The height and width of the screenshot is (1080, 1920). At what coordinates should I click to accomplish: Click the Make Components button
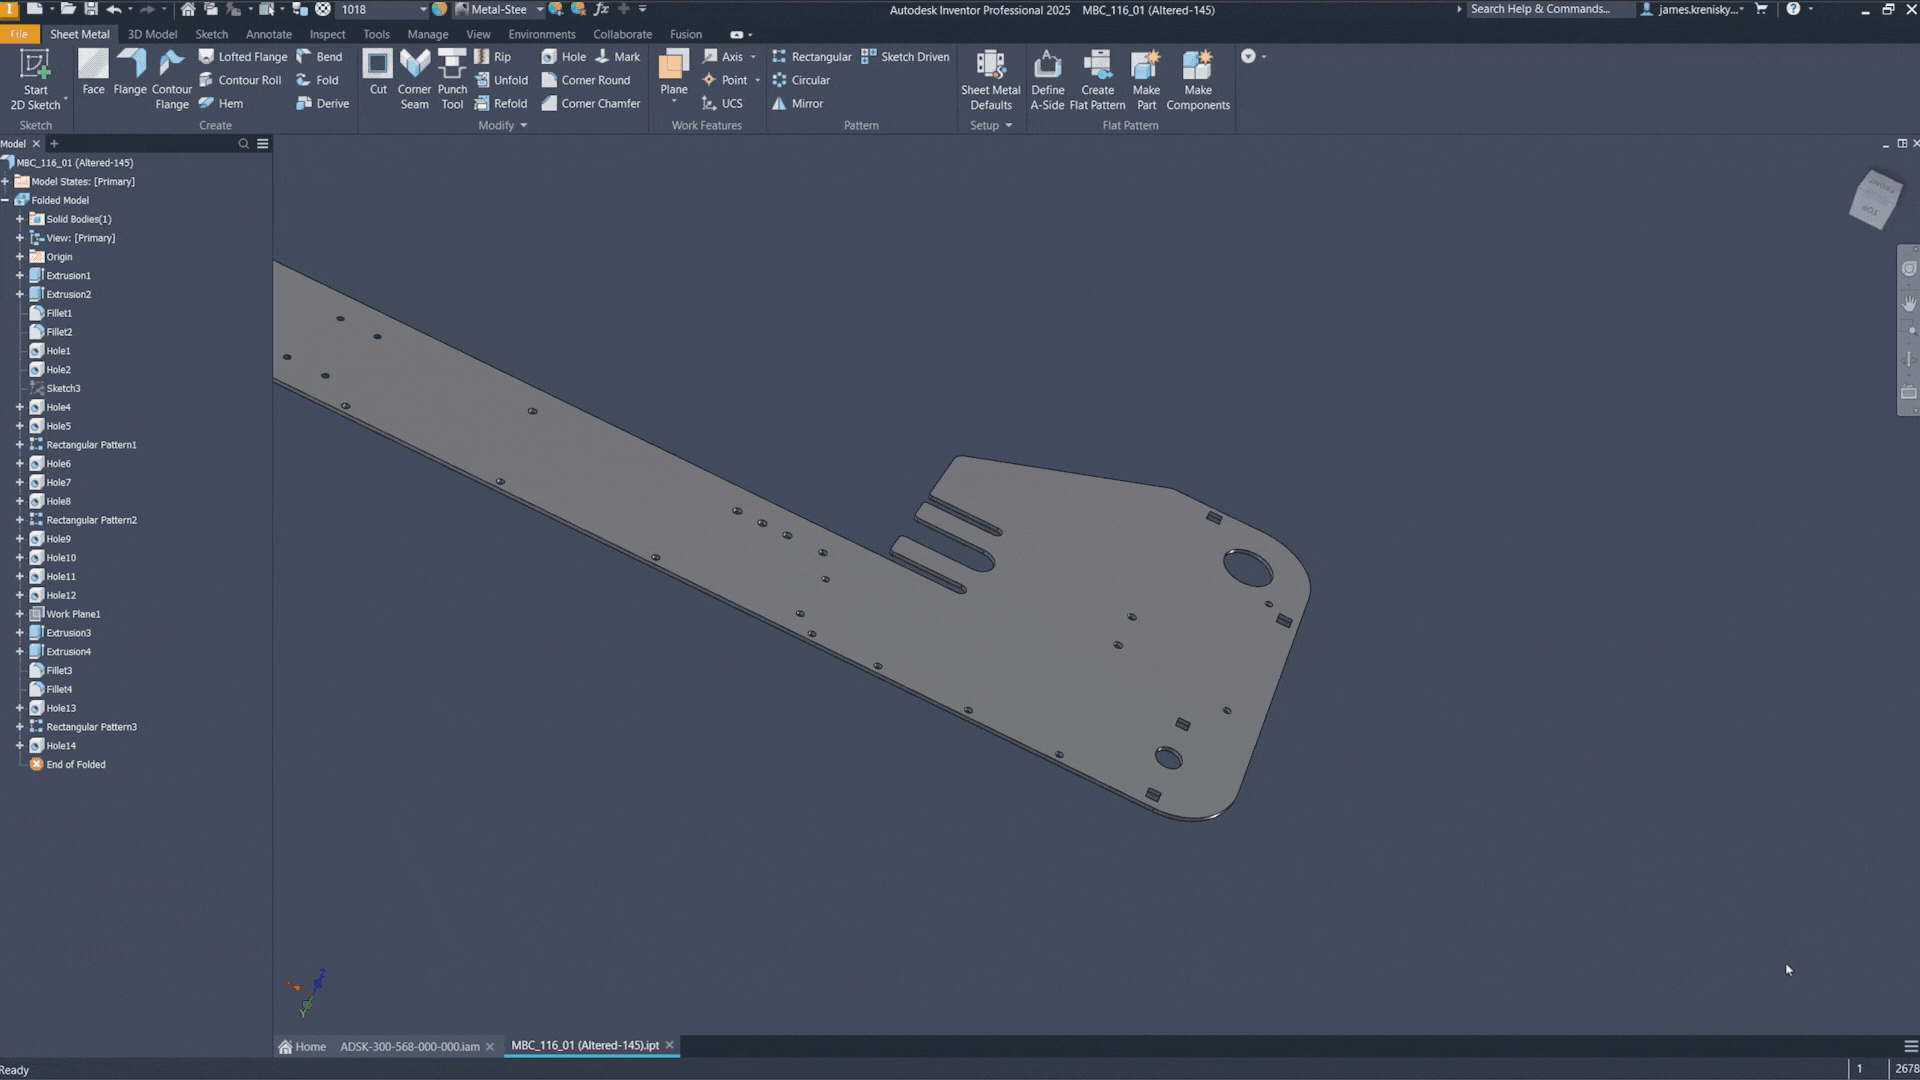coord(1198,80)
